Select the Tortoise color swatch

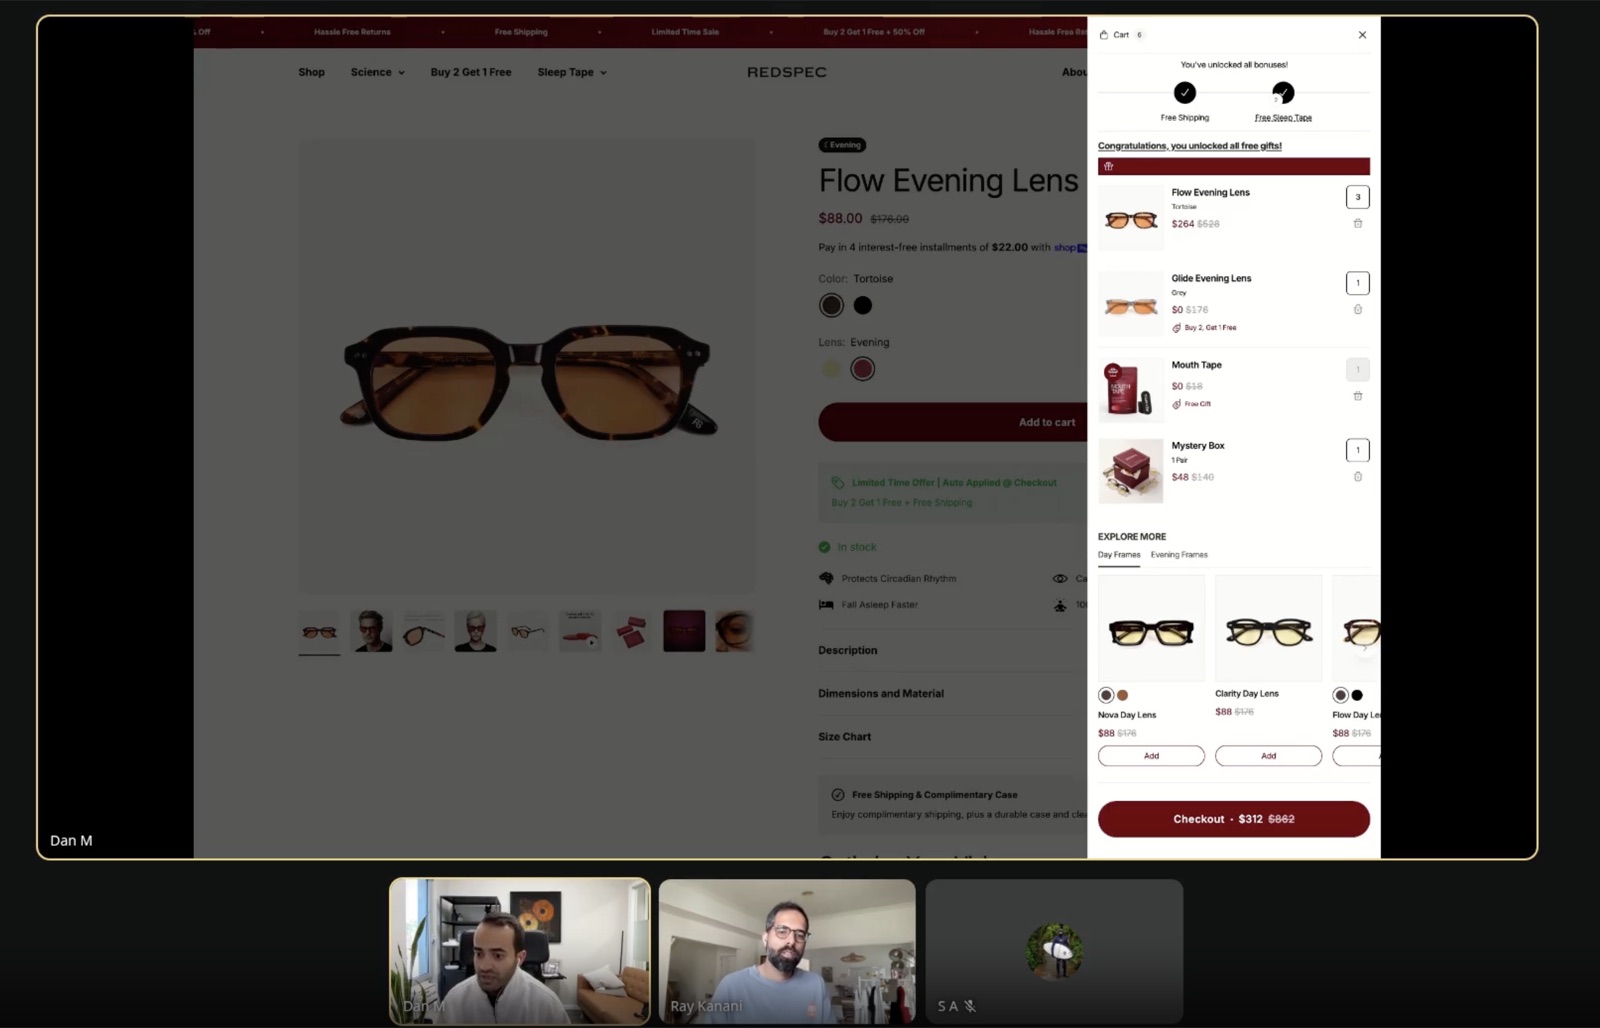tap(831, 305)
